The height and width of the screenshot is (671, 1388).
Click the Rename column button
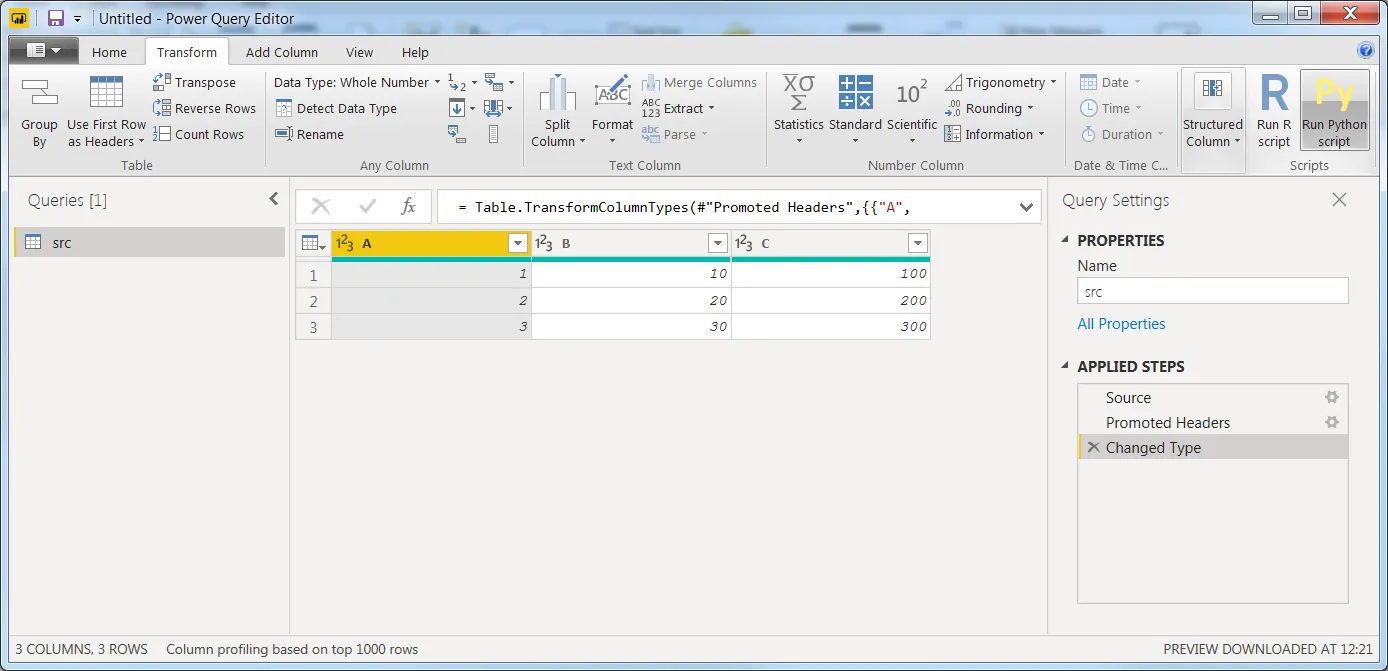pyautogui.click(x=308, y=134)
